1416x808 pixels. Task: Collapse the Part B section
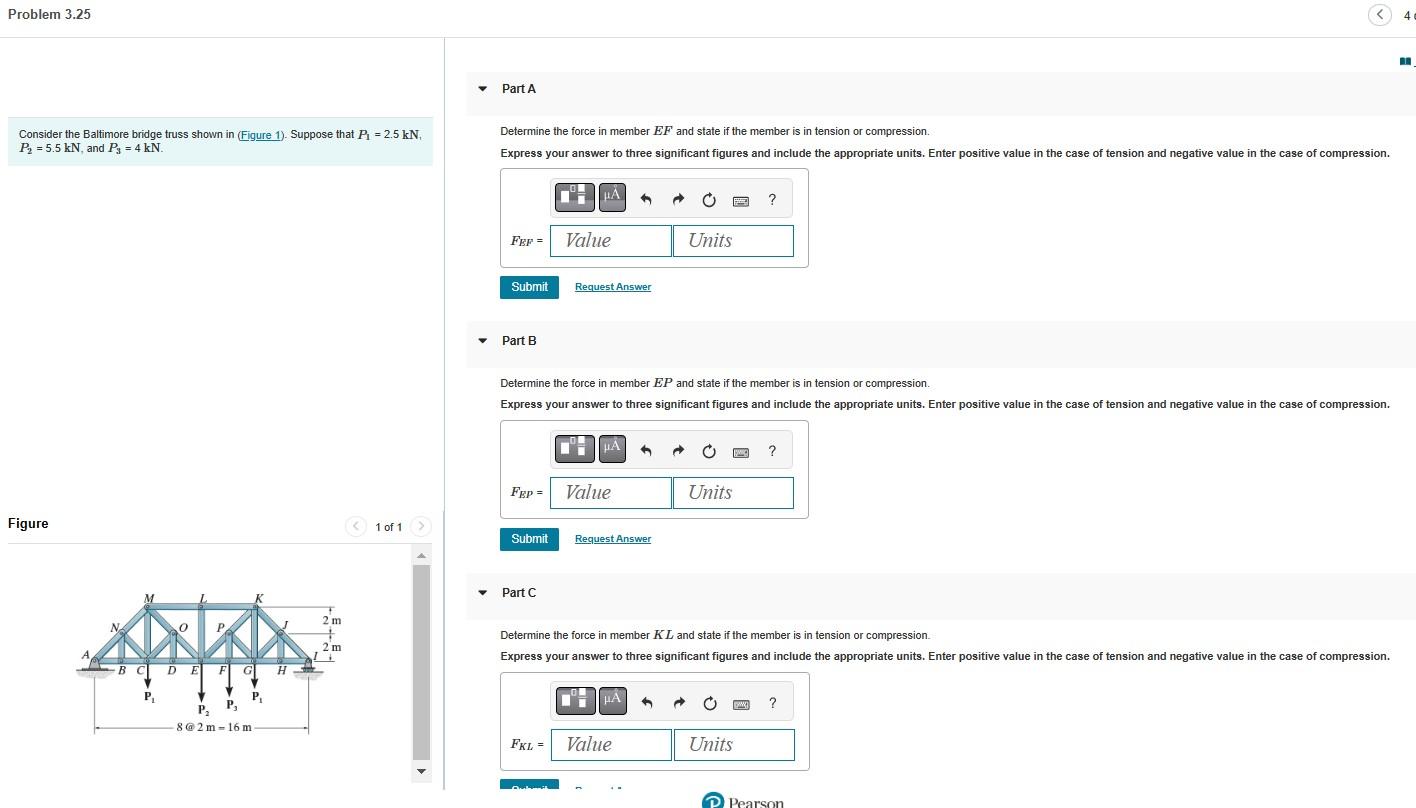[x=483, y=341]
